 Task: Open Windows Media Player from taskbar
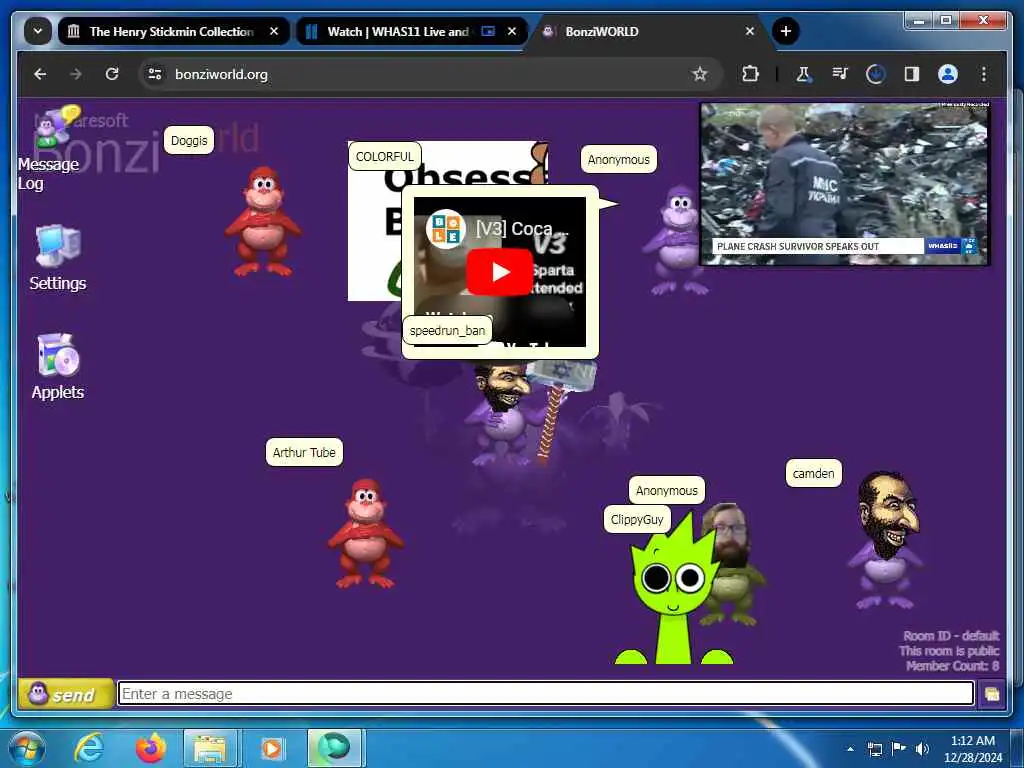[x=272, y=748]
